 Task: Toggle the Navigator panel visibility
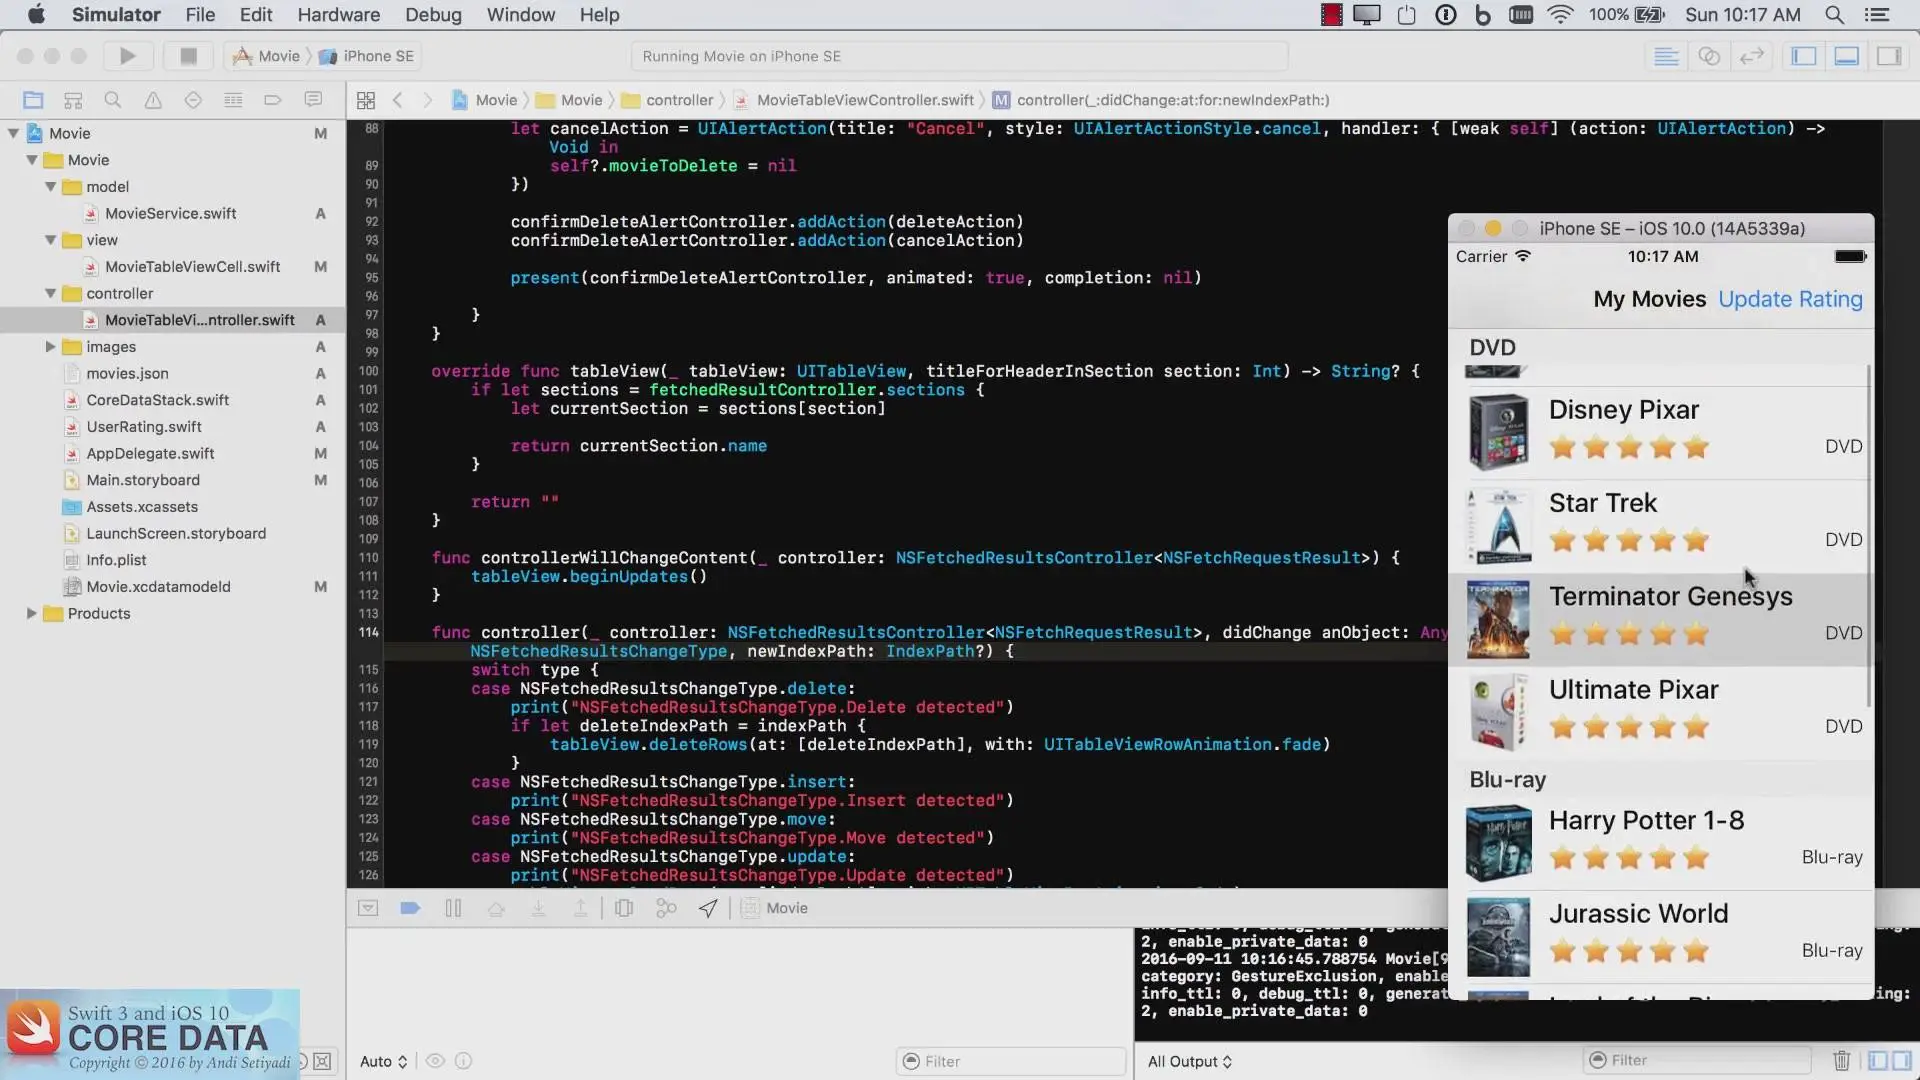pos(1804,56)
